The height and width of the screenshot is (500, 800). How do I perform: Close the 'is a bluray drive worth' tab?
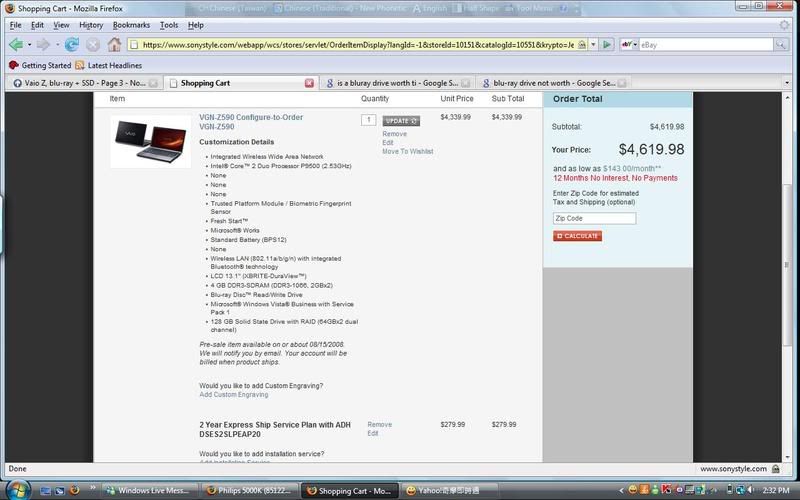click(x=465, y=83)
